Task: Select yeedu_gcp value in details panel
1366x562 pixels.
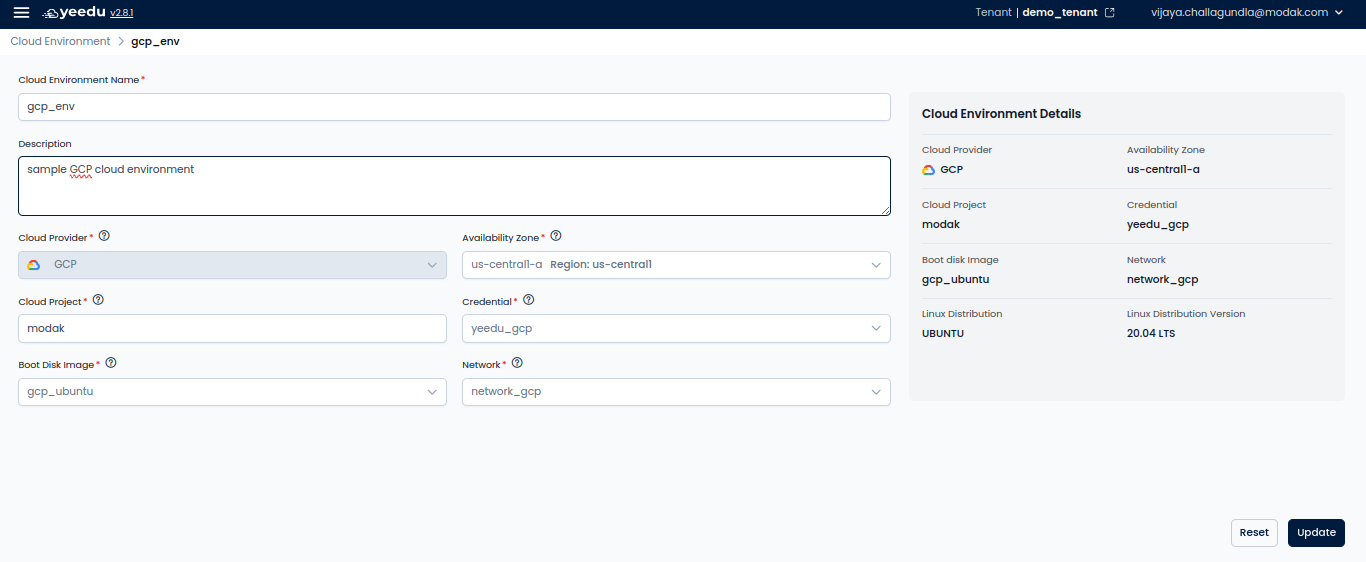Action: click(x=1158, y=224)
